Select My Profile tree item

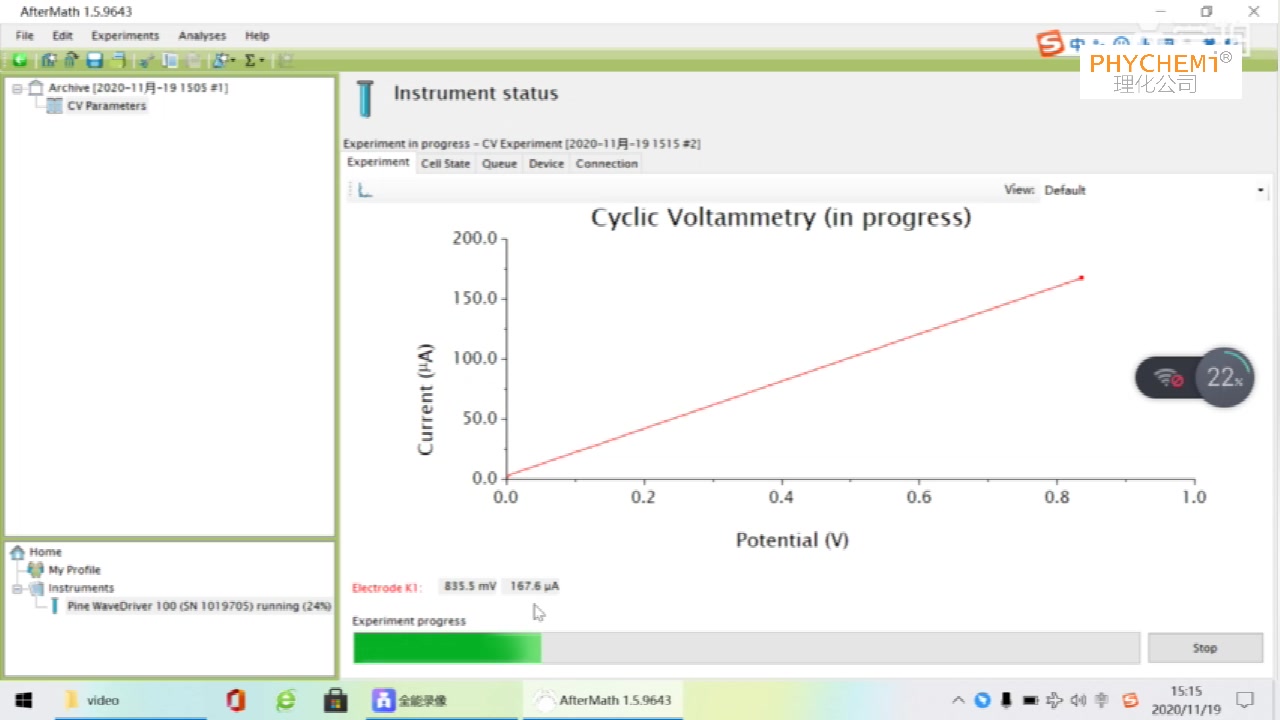pyautogui.click(x=75, y=570)
